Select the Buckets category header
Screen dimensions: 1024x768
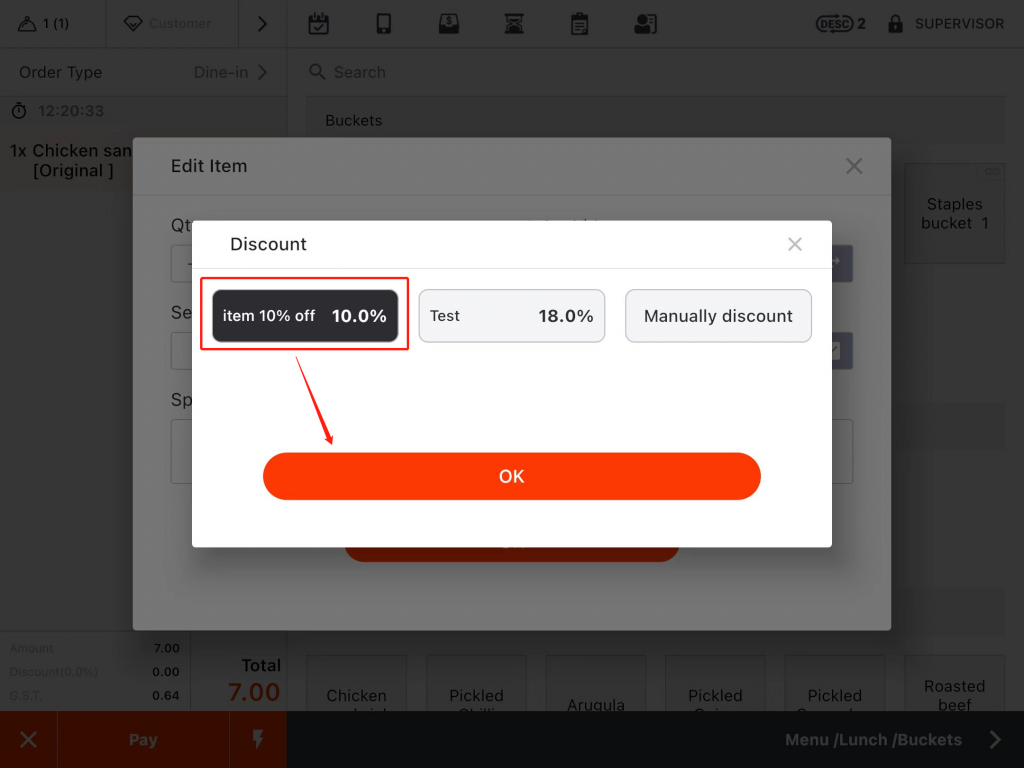(x=656, y=120)
